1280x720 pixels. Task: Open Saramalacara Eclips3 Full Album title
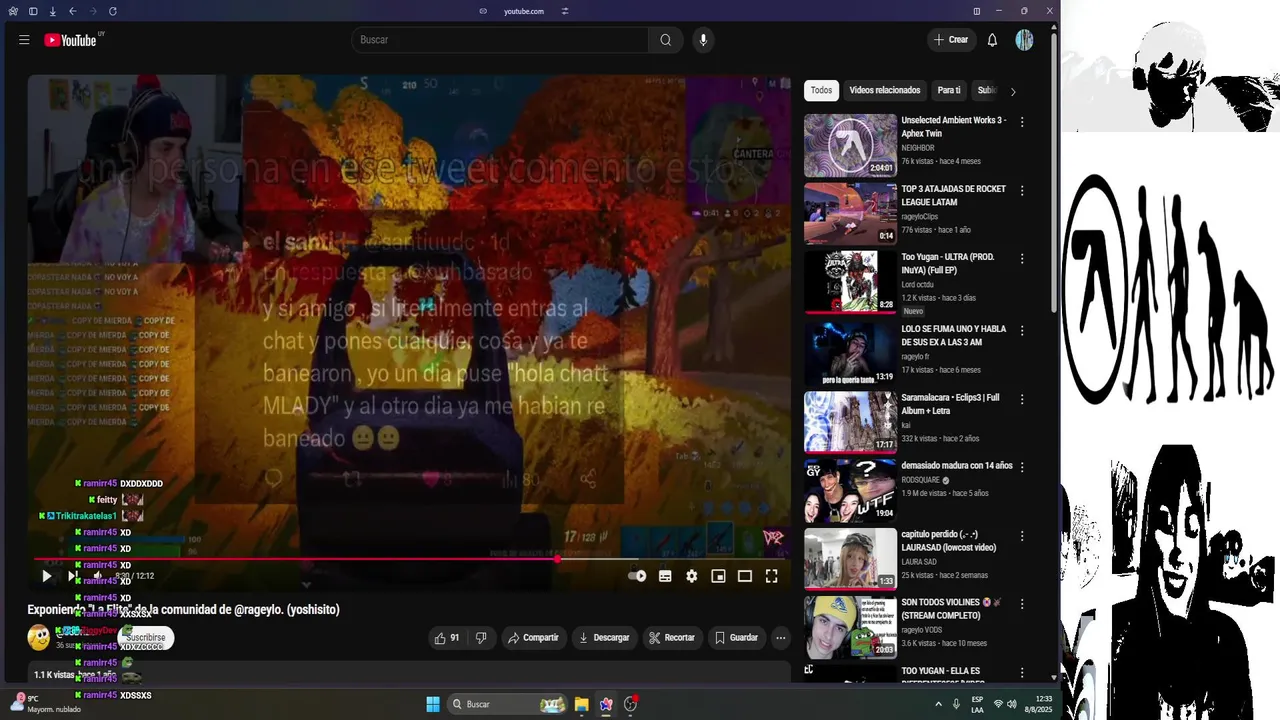(x=950, y=404)
